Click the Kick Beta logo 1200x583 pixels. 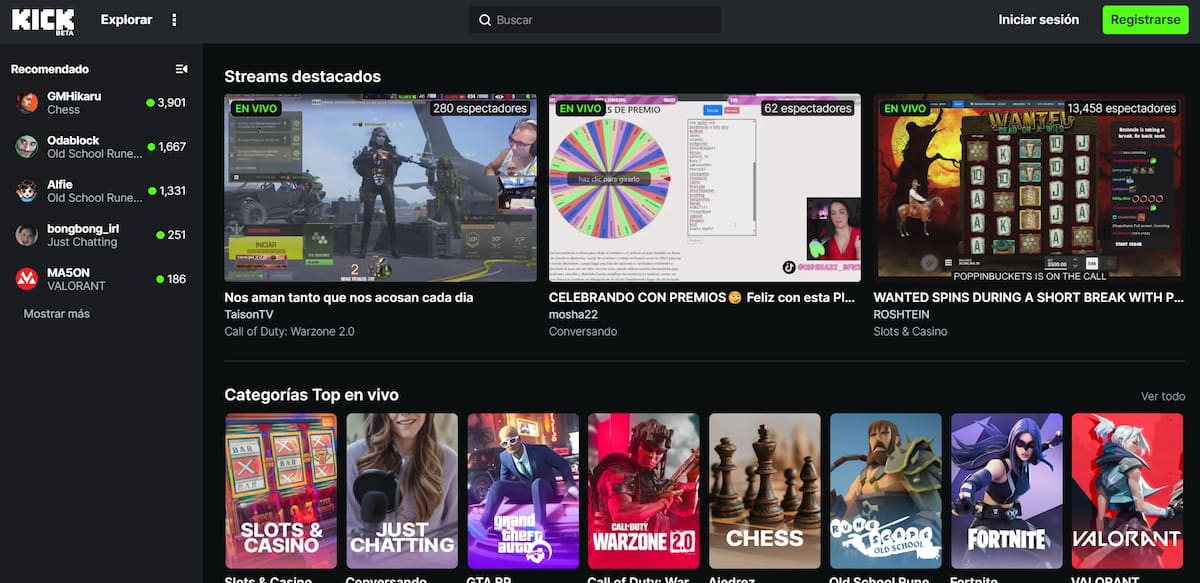coord(44,20)
